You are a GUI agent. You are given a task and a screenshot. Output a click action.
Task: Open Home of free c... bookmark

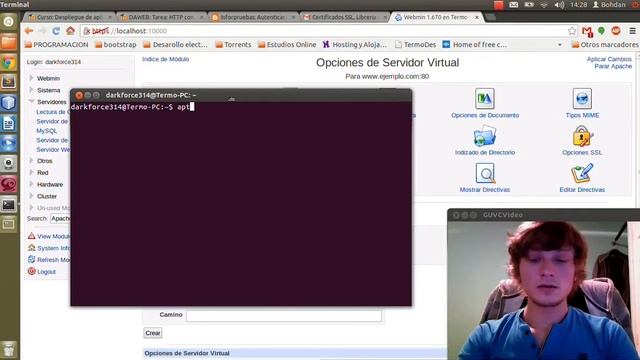point(475,44)
